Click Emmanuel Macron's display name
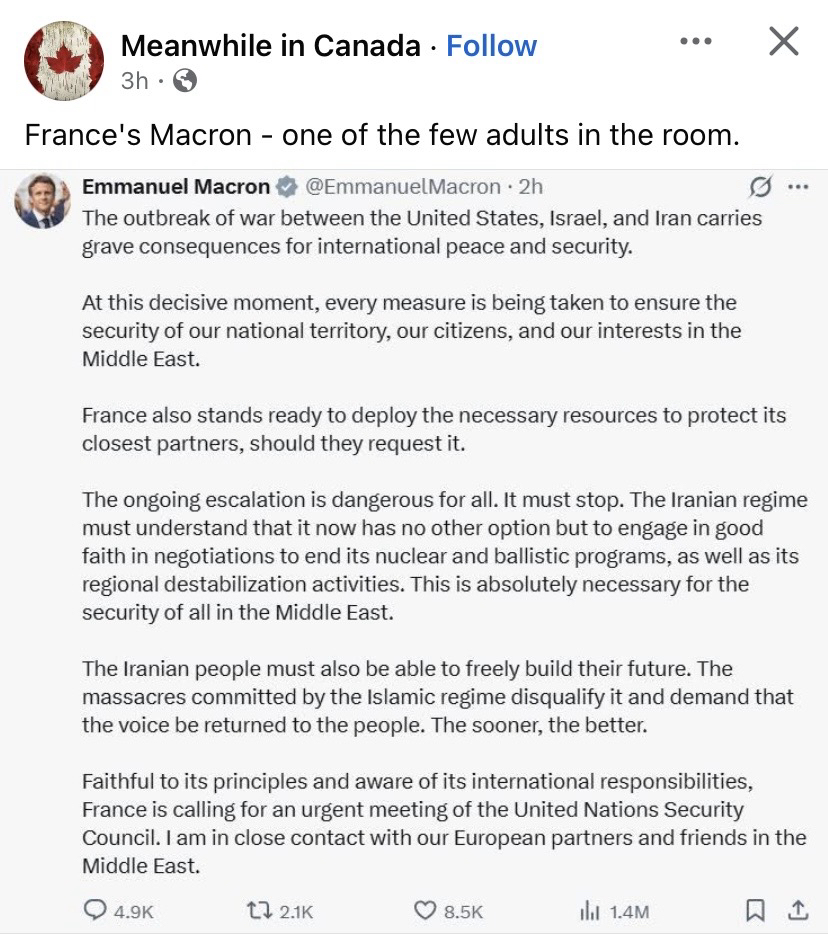The image size is (828, 939). click(176, 187)
